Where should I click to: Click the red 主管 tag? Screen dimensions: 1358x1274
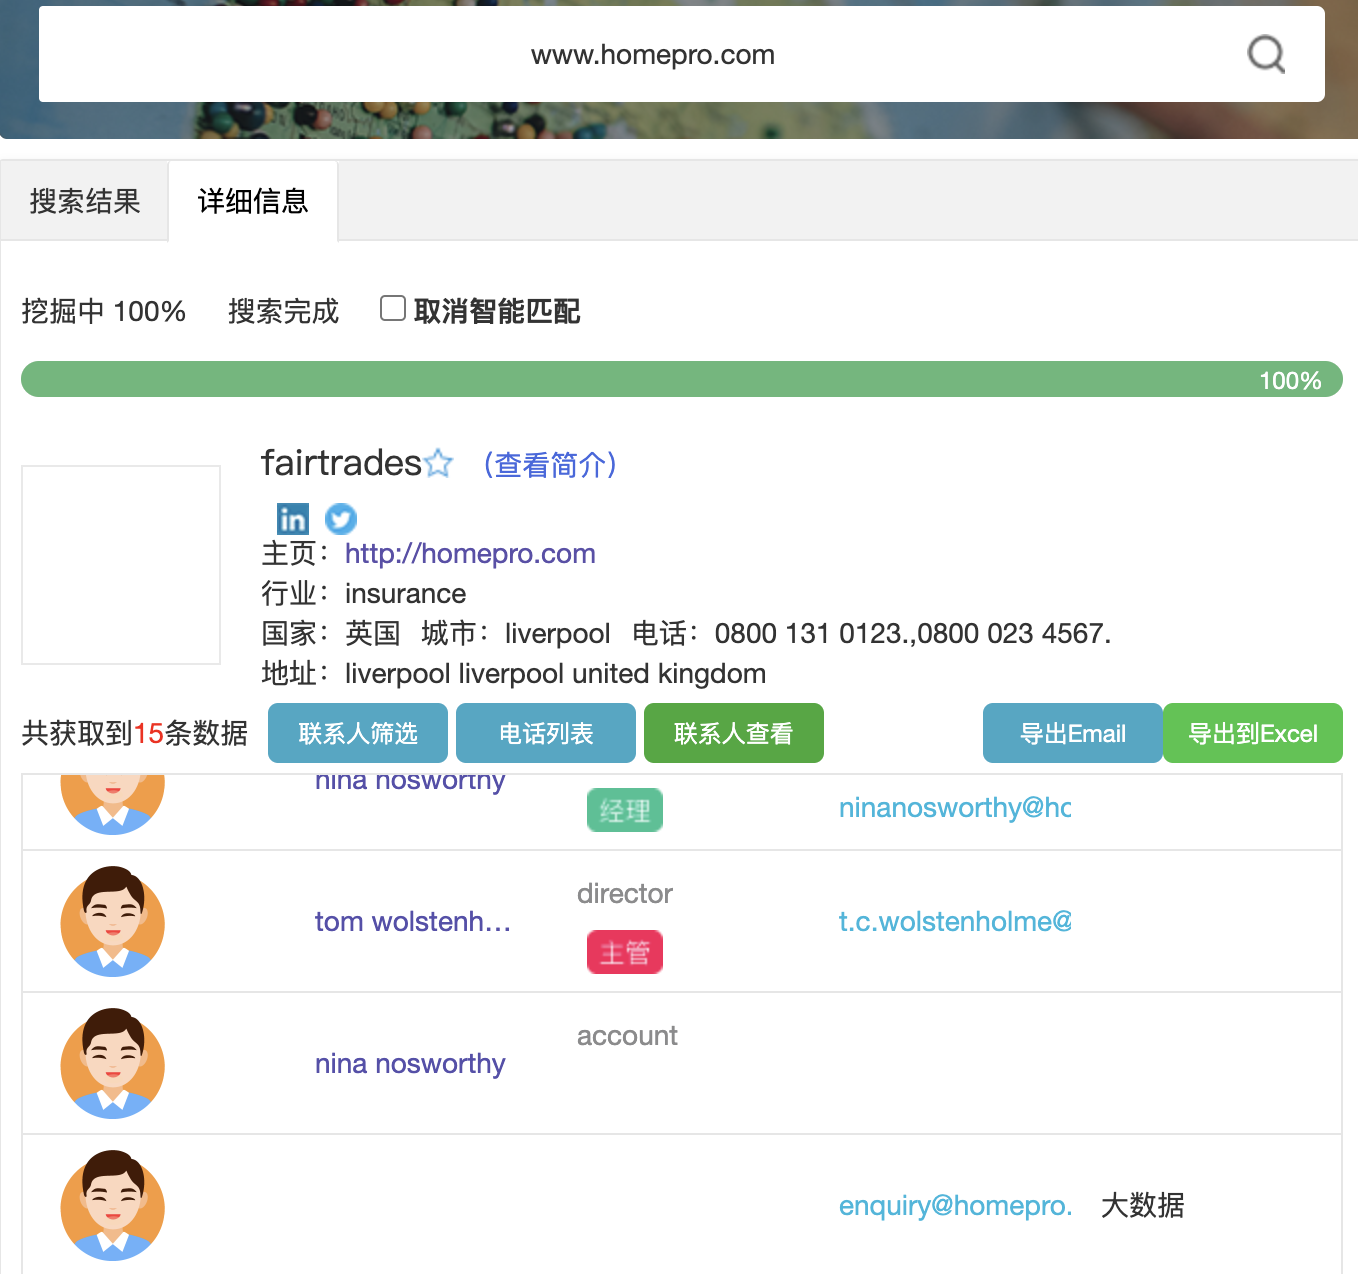(625, 952)
